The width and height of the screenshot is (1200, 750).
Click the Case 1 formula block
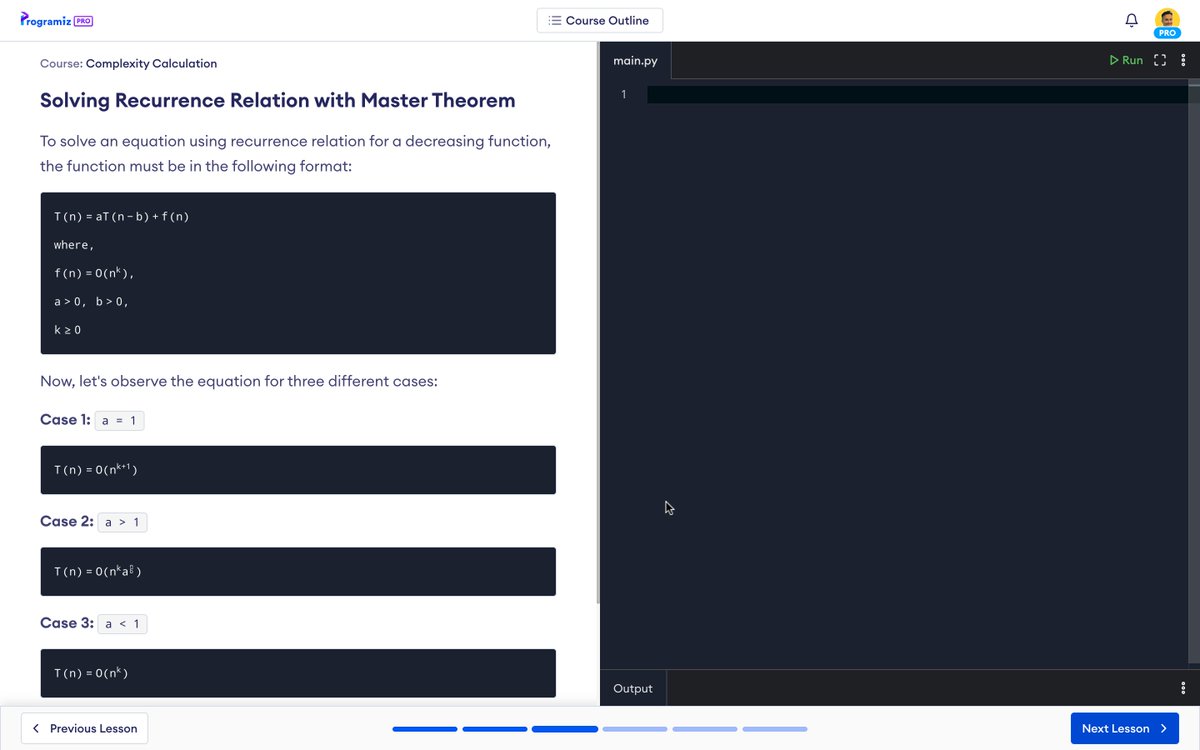(x=298, y=470)
